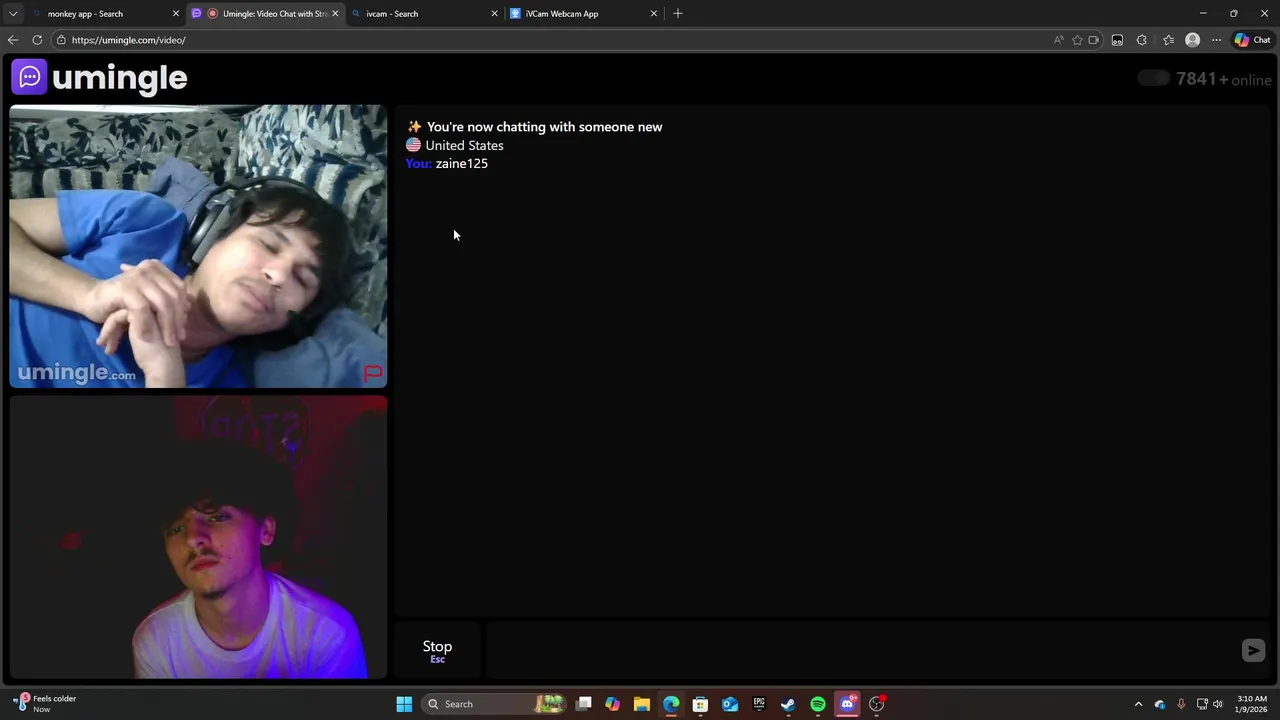
Task: Focus the chat message input field
Action: click(860, 650)
